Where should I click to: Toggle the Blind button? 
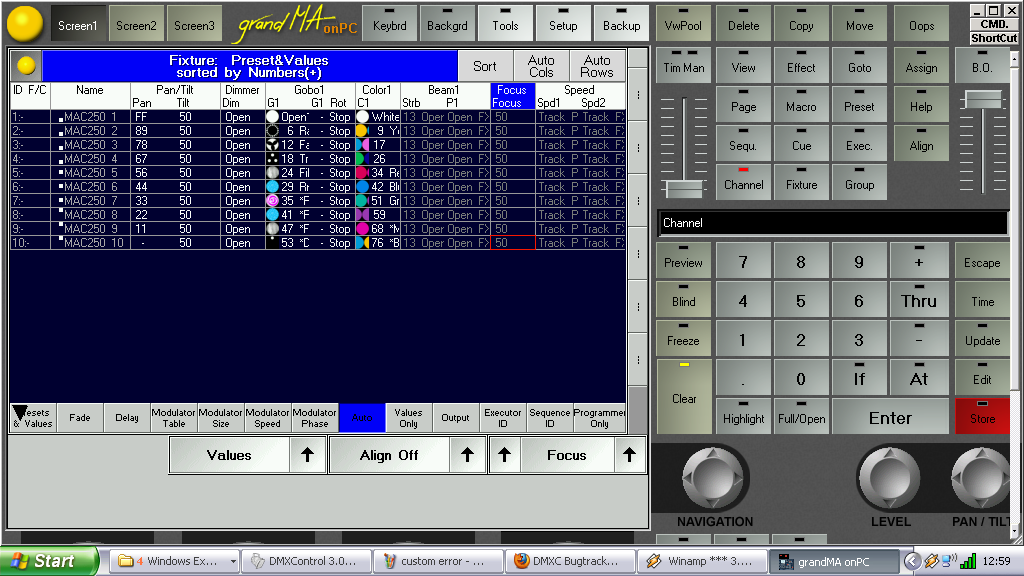click(684, 296)
